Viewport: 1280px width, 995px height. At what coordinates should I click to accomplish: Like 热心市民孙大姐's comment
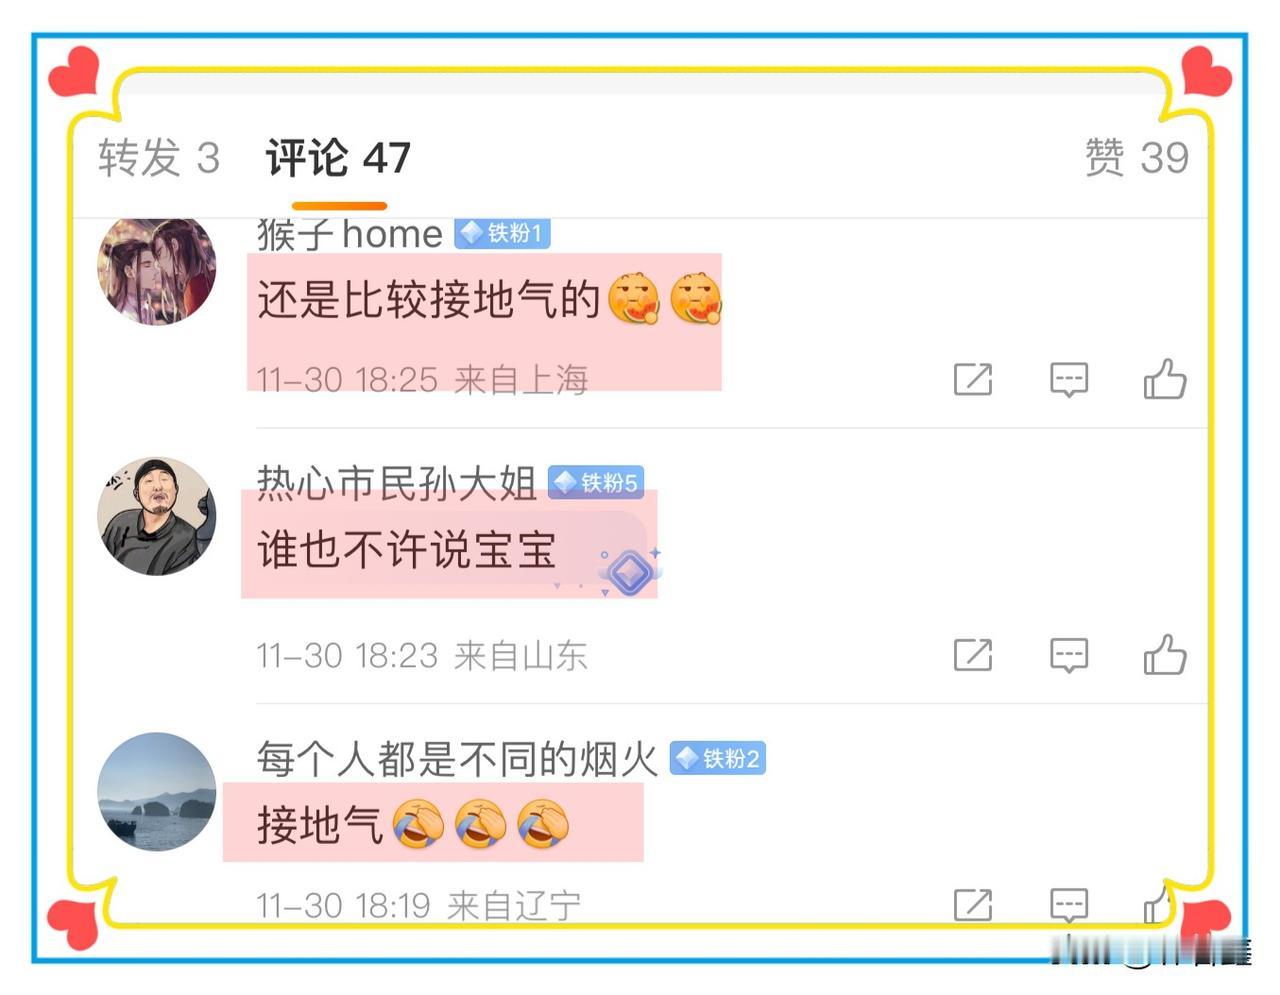[1165, 655]
